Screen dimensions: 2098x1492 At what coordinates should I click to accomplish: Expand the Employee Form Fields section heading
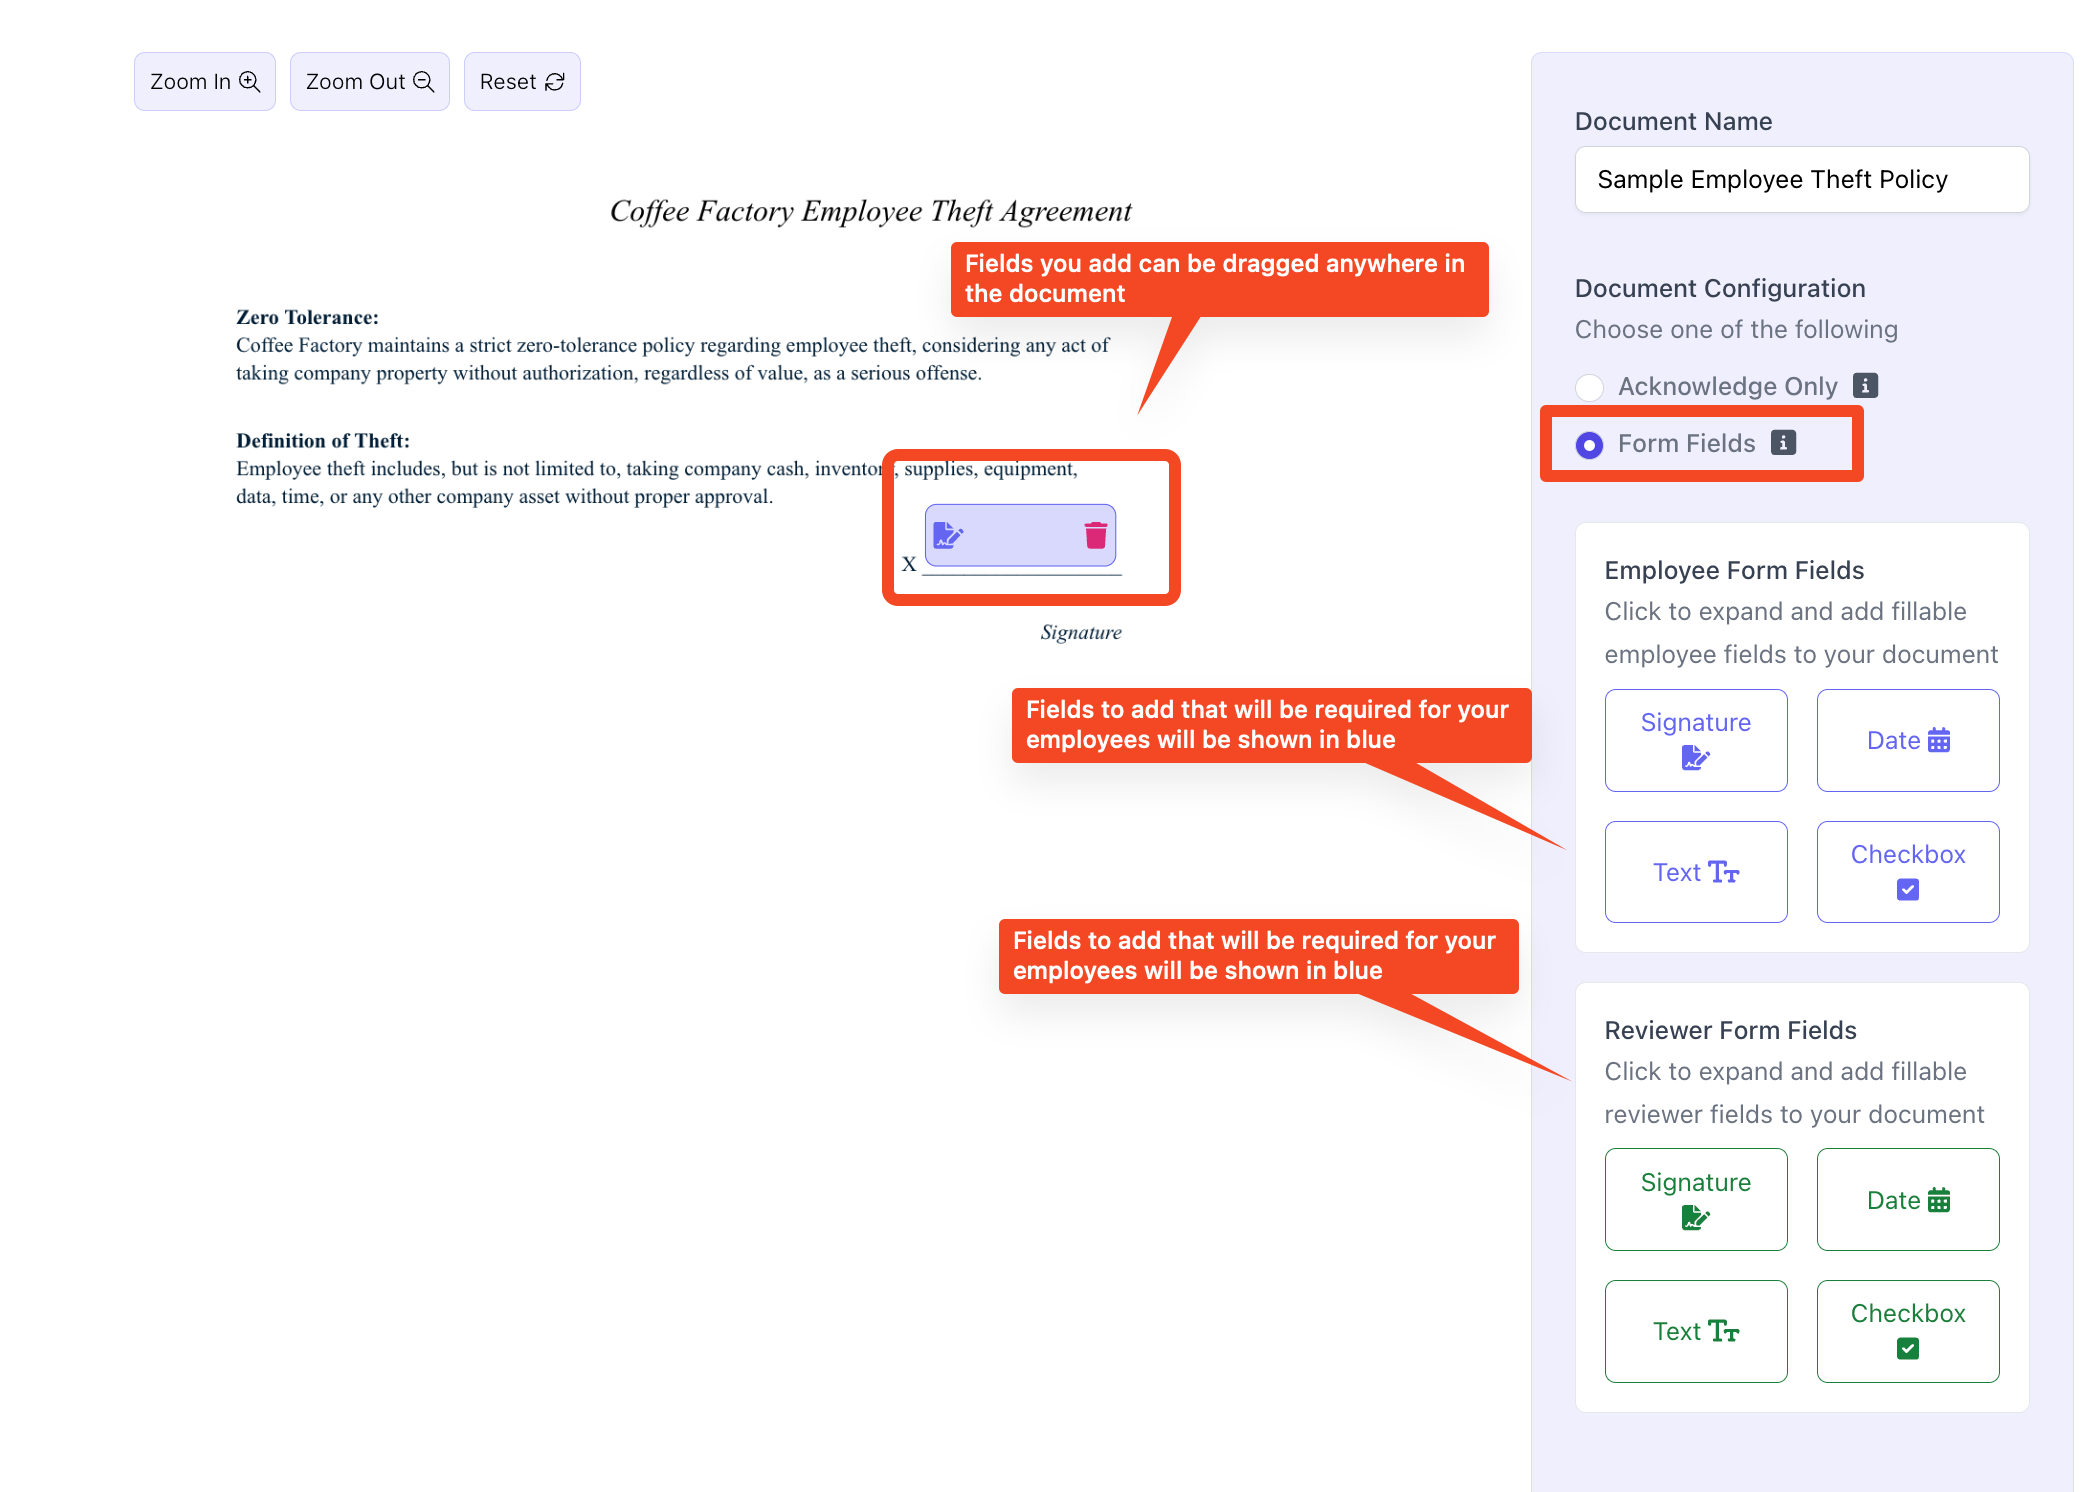pos(1734,570)
